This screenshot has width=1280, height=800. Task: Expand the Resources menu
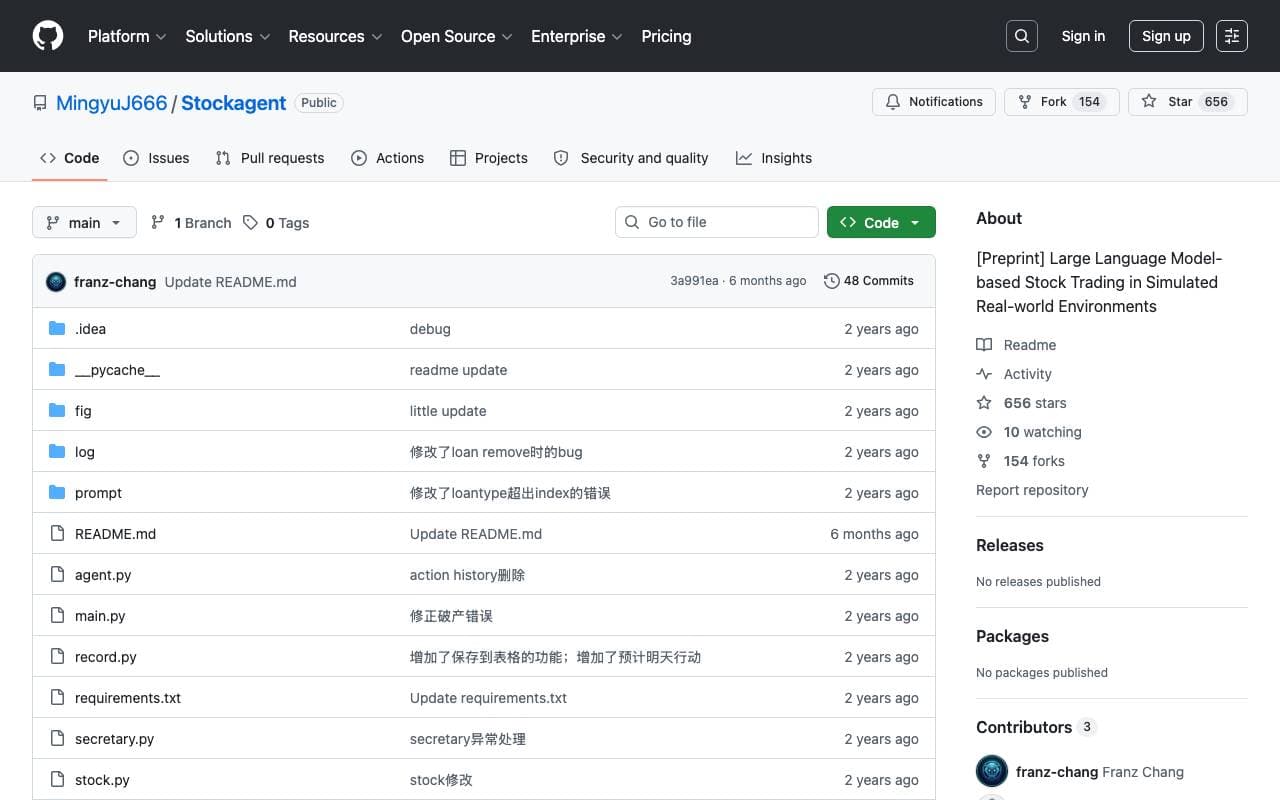[335, 36]
